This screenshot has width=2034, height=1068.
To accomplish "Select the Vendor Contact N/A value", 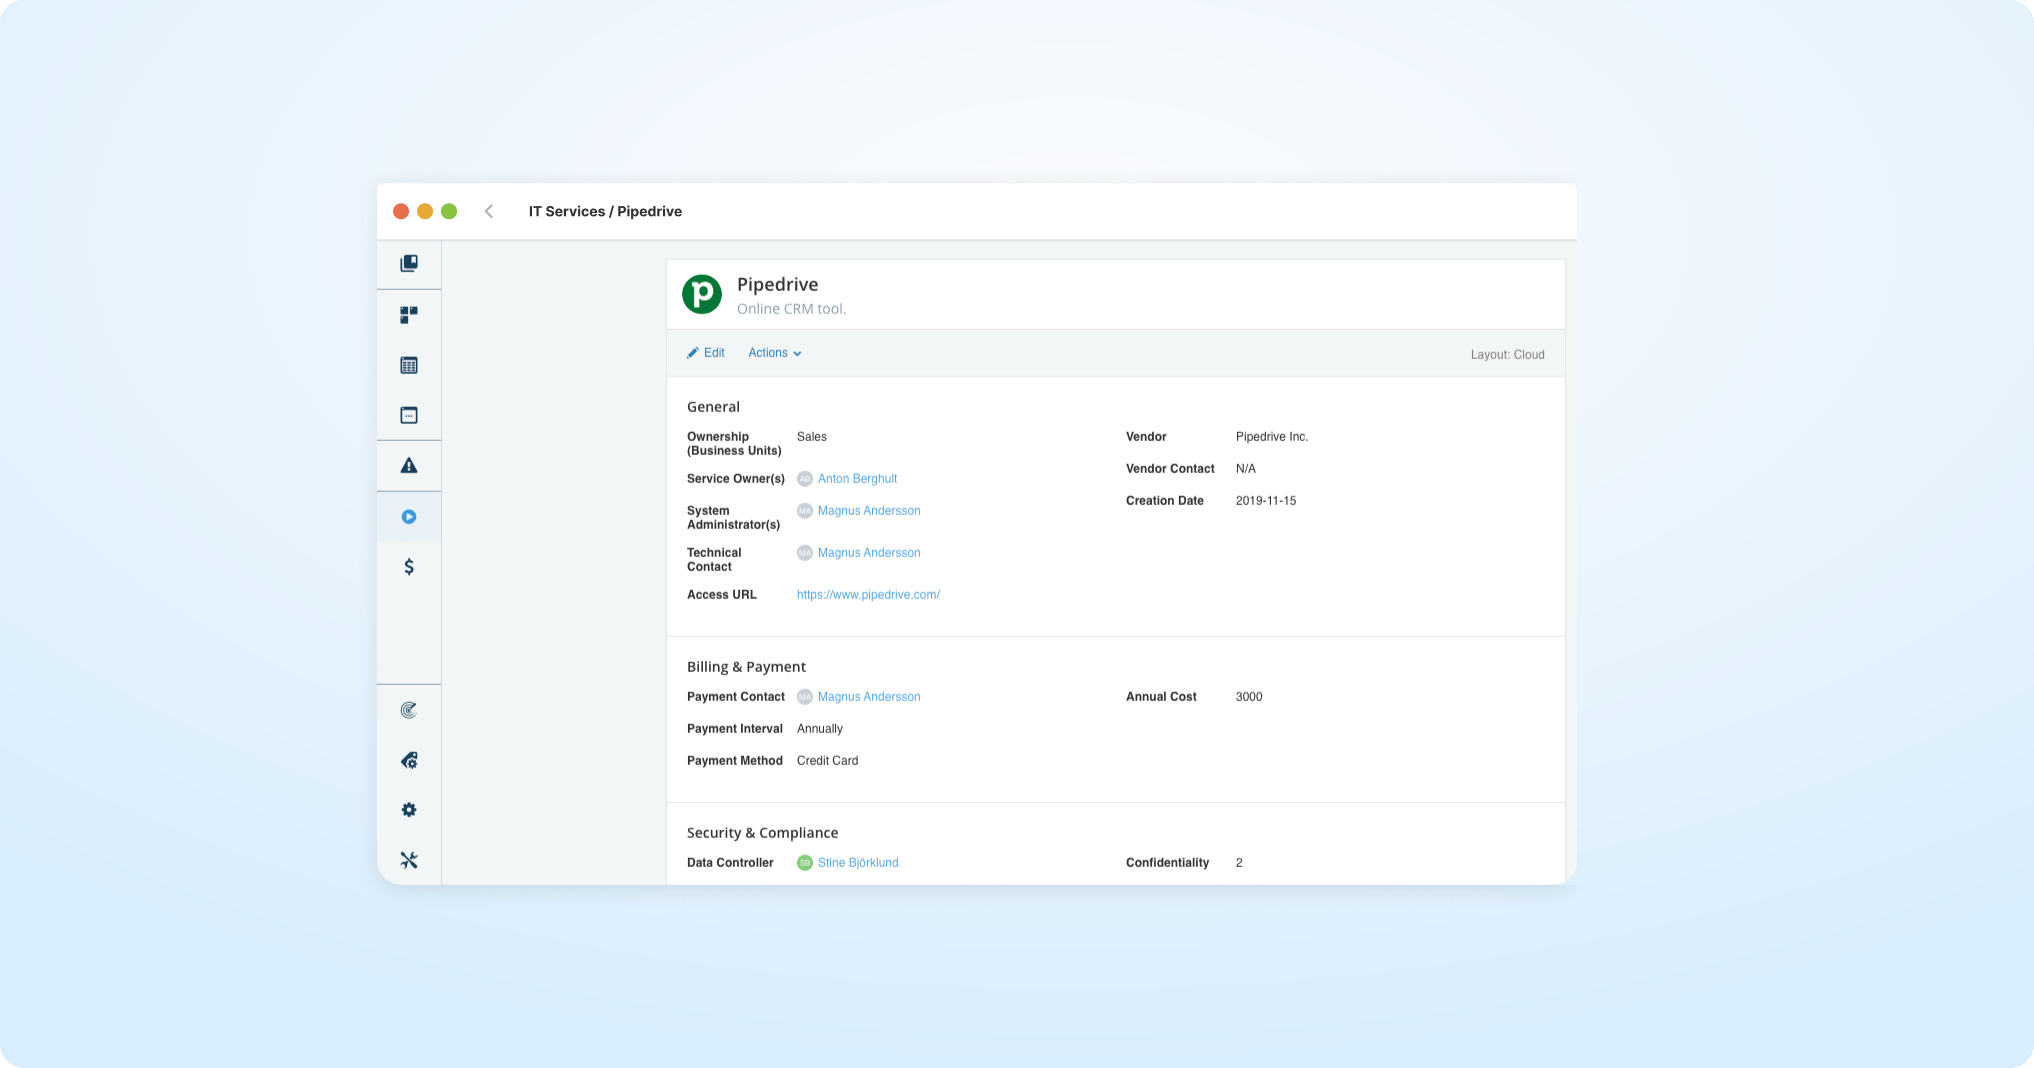I will pyautogui.click(x=1246, y=469).
